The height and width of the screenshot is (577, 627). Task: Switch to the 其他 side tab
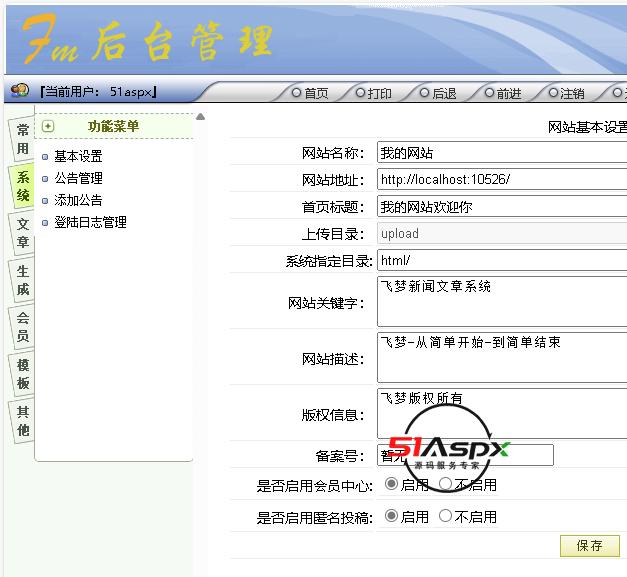coord(23,421)
